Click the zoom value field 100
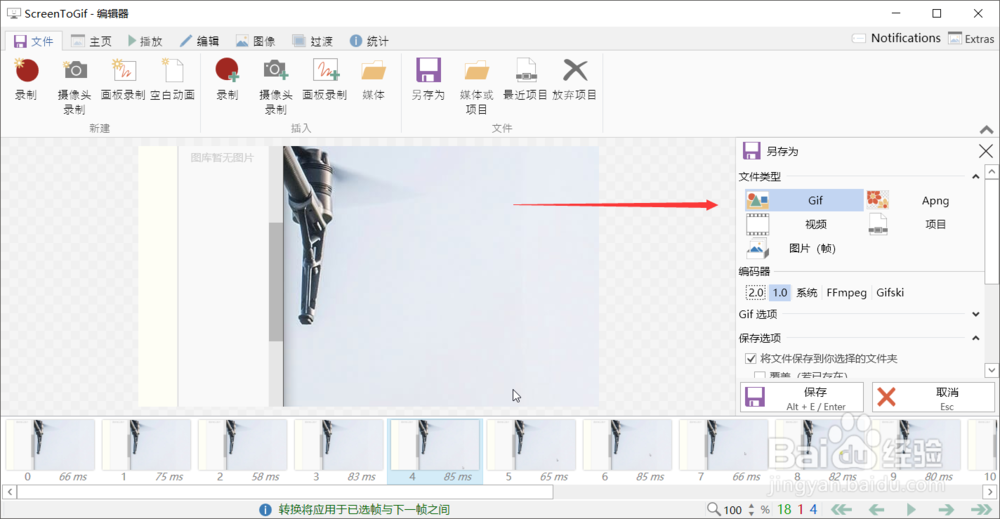Viewport: 1000px width, 519px height. (x=733, y=509)
